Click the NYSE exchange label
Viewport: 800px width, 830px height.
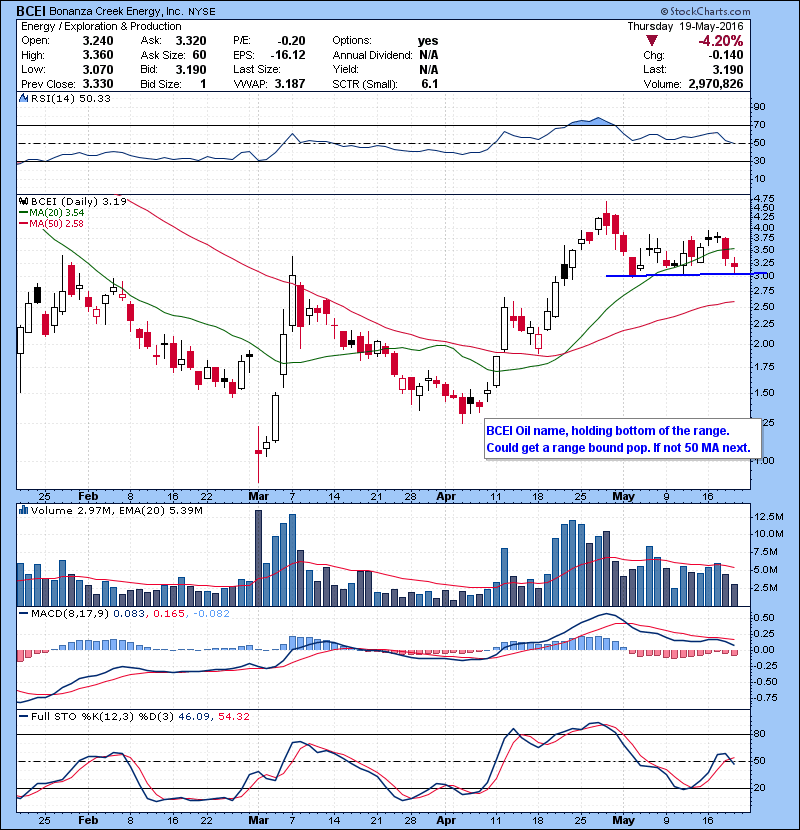pyautogui.click(x=202, y=12)
